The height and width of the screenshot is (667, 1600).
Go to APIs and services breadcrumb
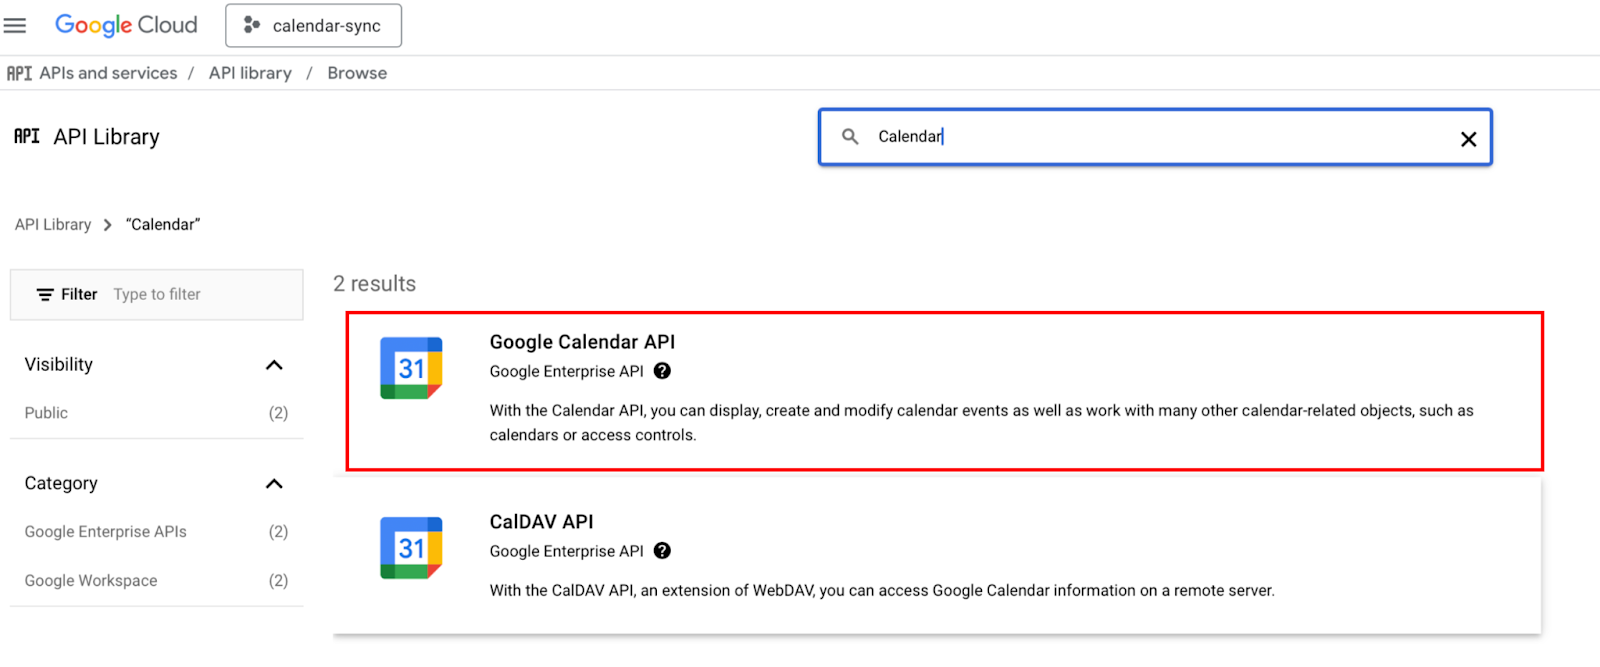click(x=108, y=73)
